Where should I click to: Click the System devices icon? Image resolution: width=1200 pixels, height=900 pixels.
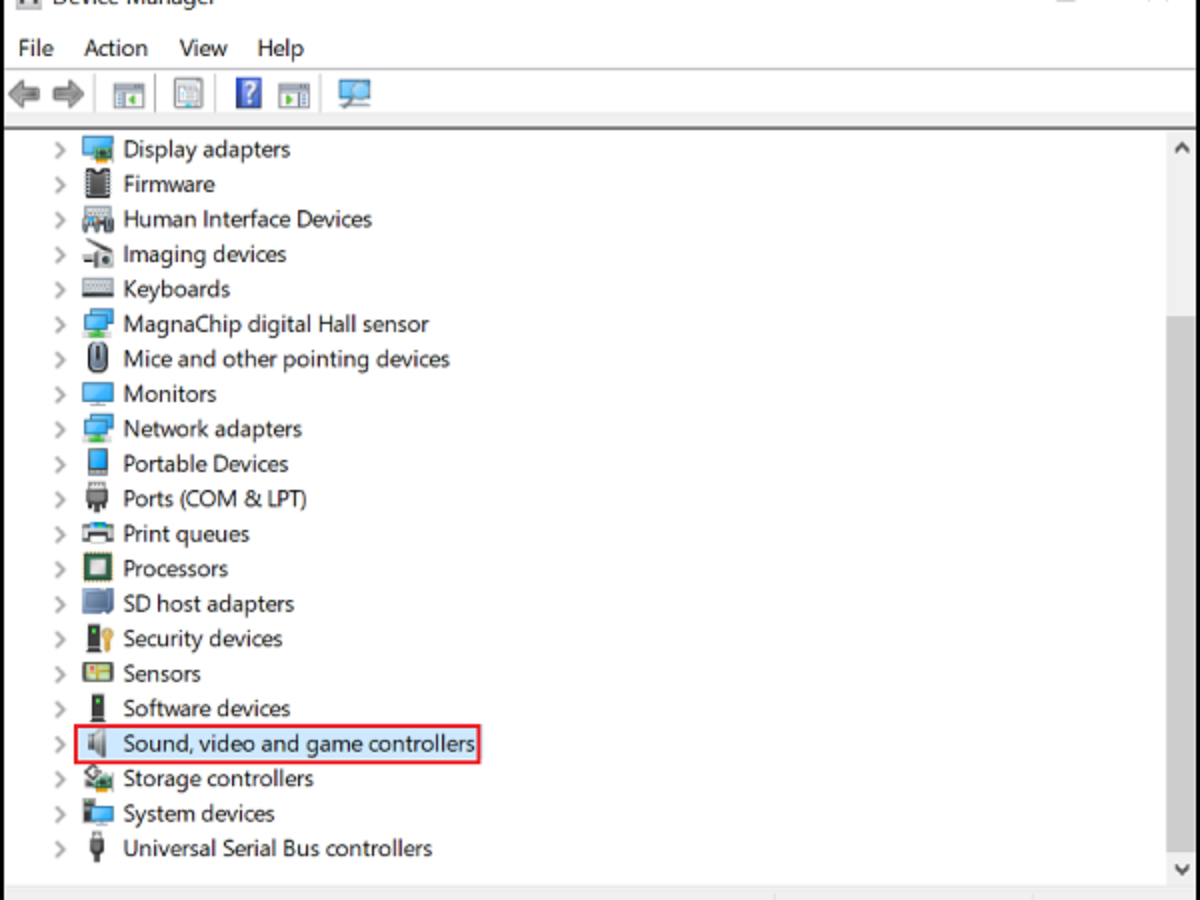pyautogui.click(x=98, y=813)
